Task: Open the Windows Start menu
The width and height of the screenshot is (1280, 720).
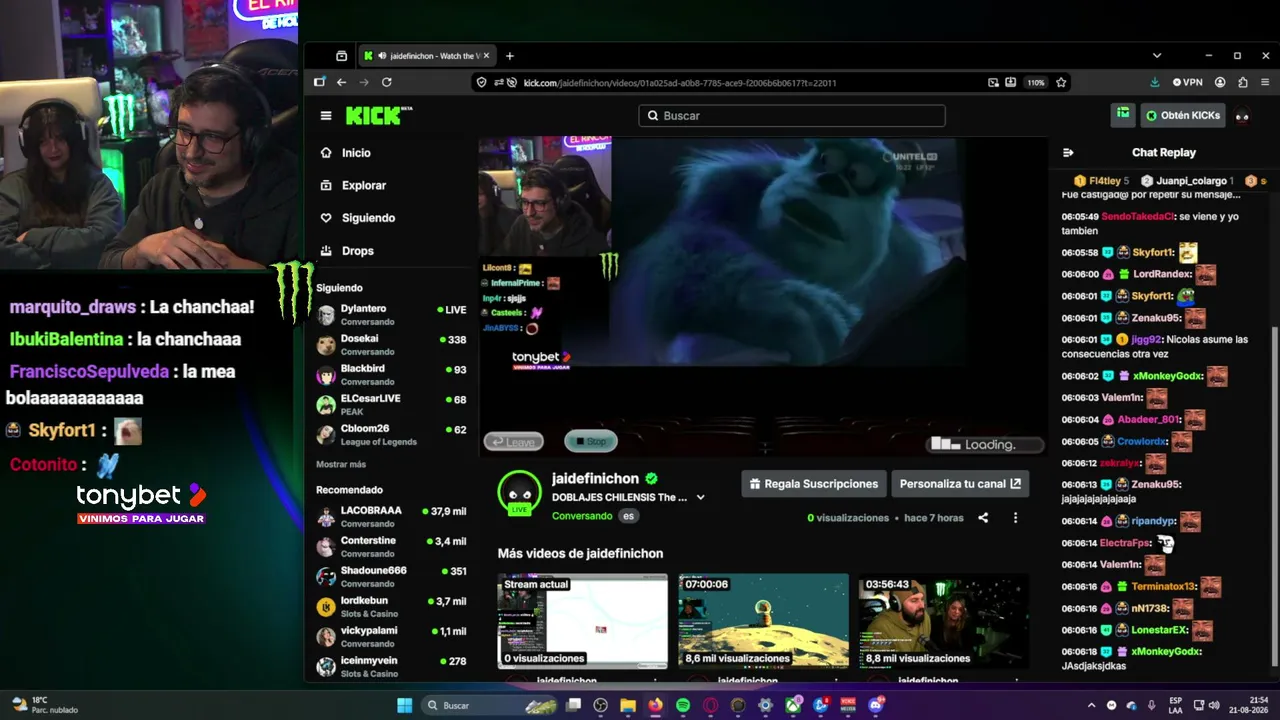Action: coord(405,705)
